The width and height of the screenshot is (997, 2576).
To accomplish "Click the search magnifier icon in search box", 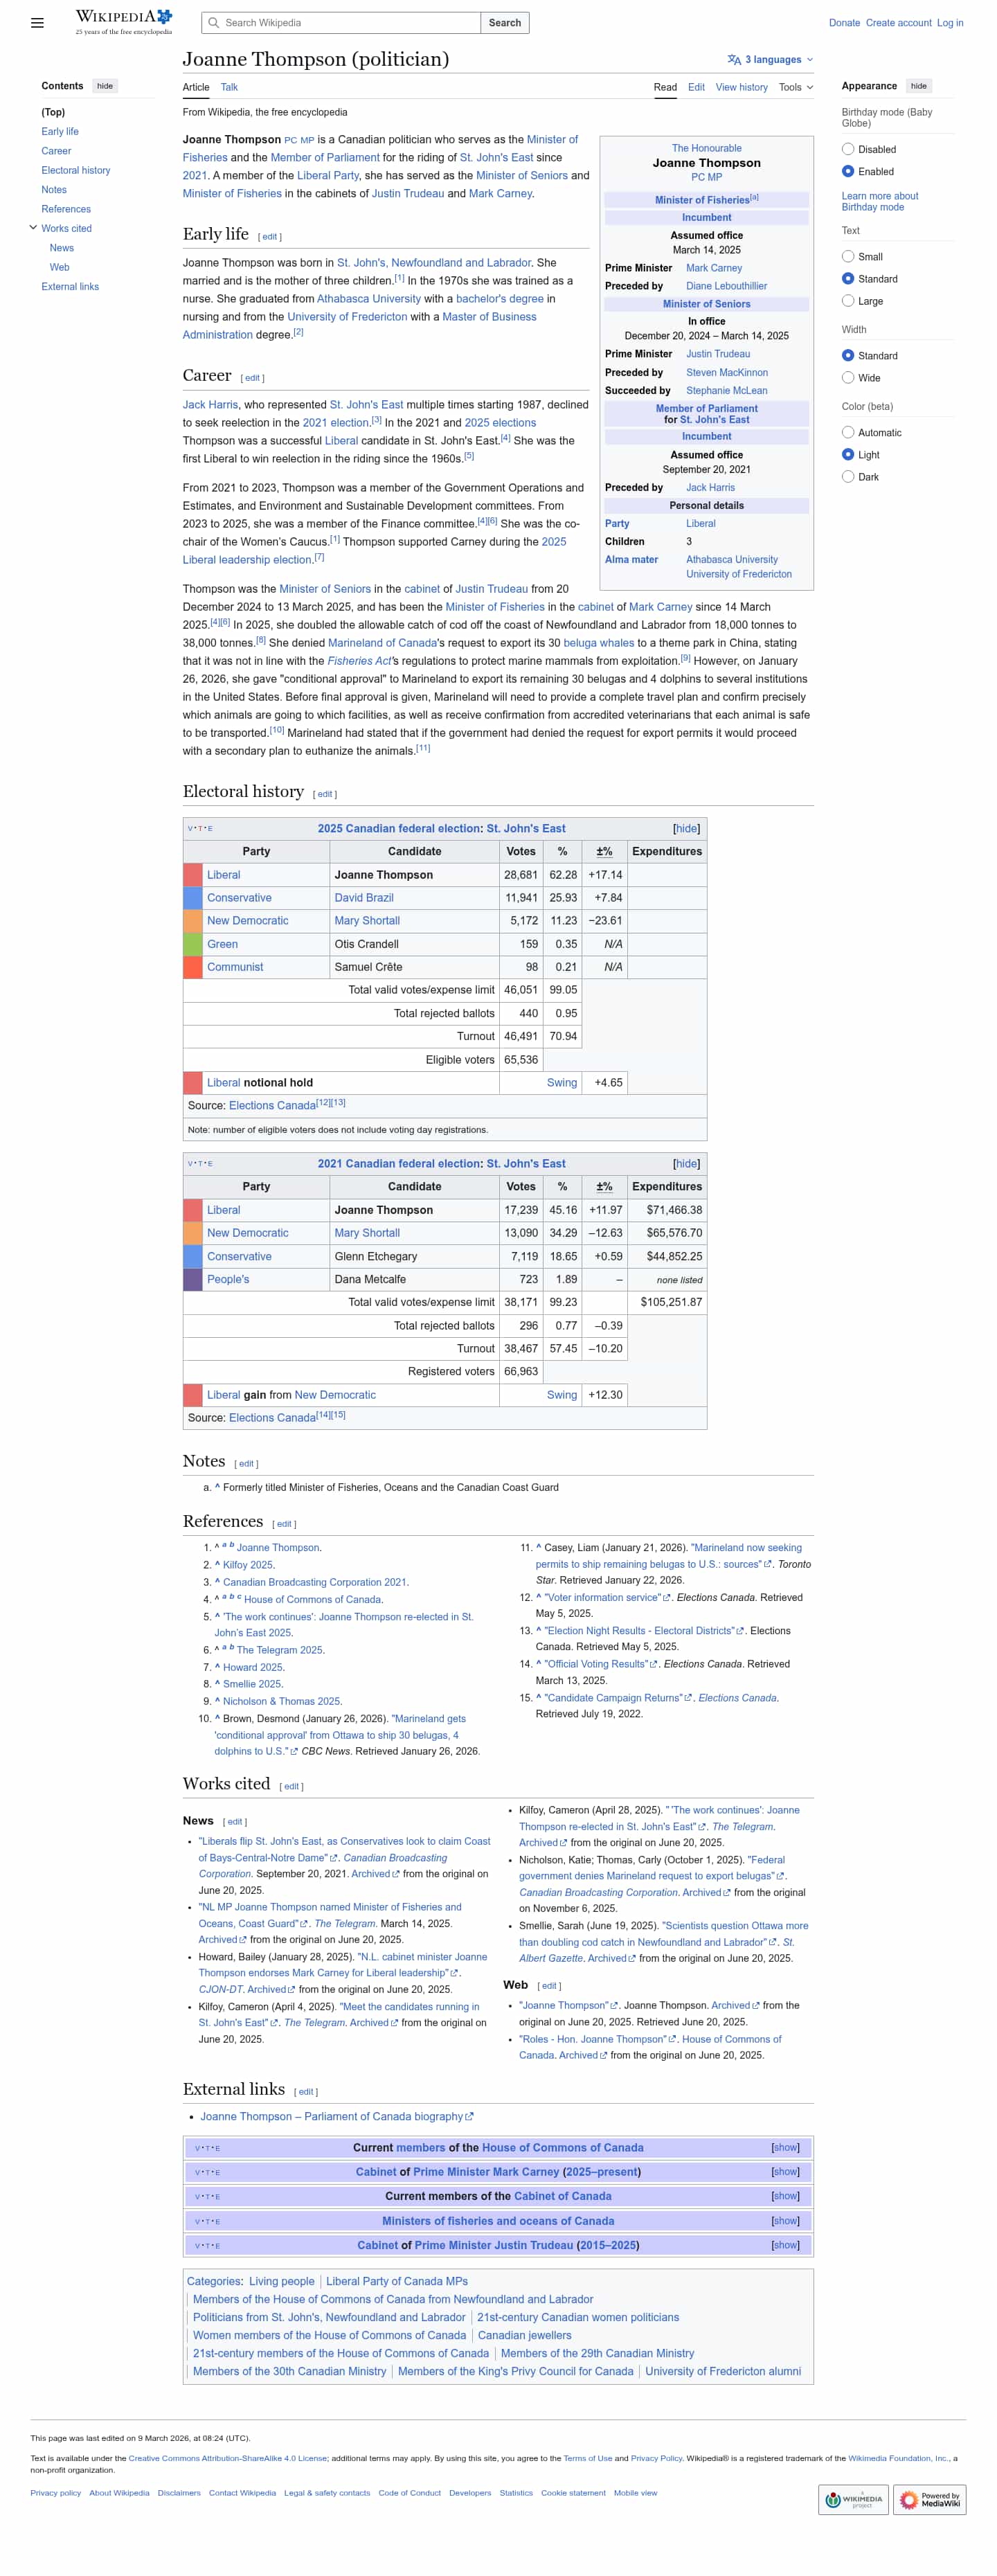I will (213, 23).
